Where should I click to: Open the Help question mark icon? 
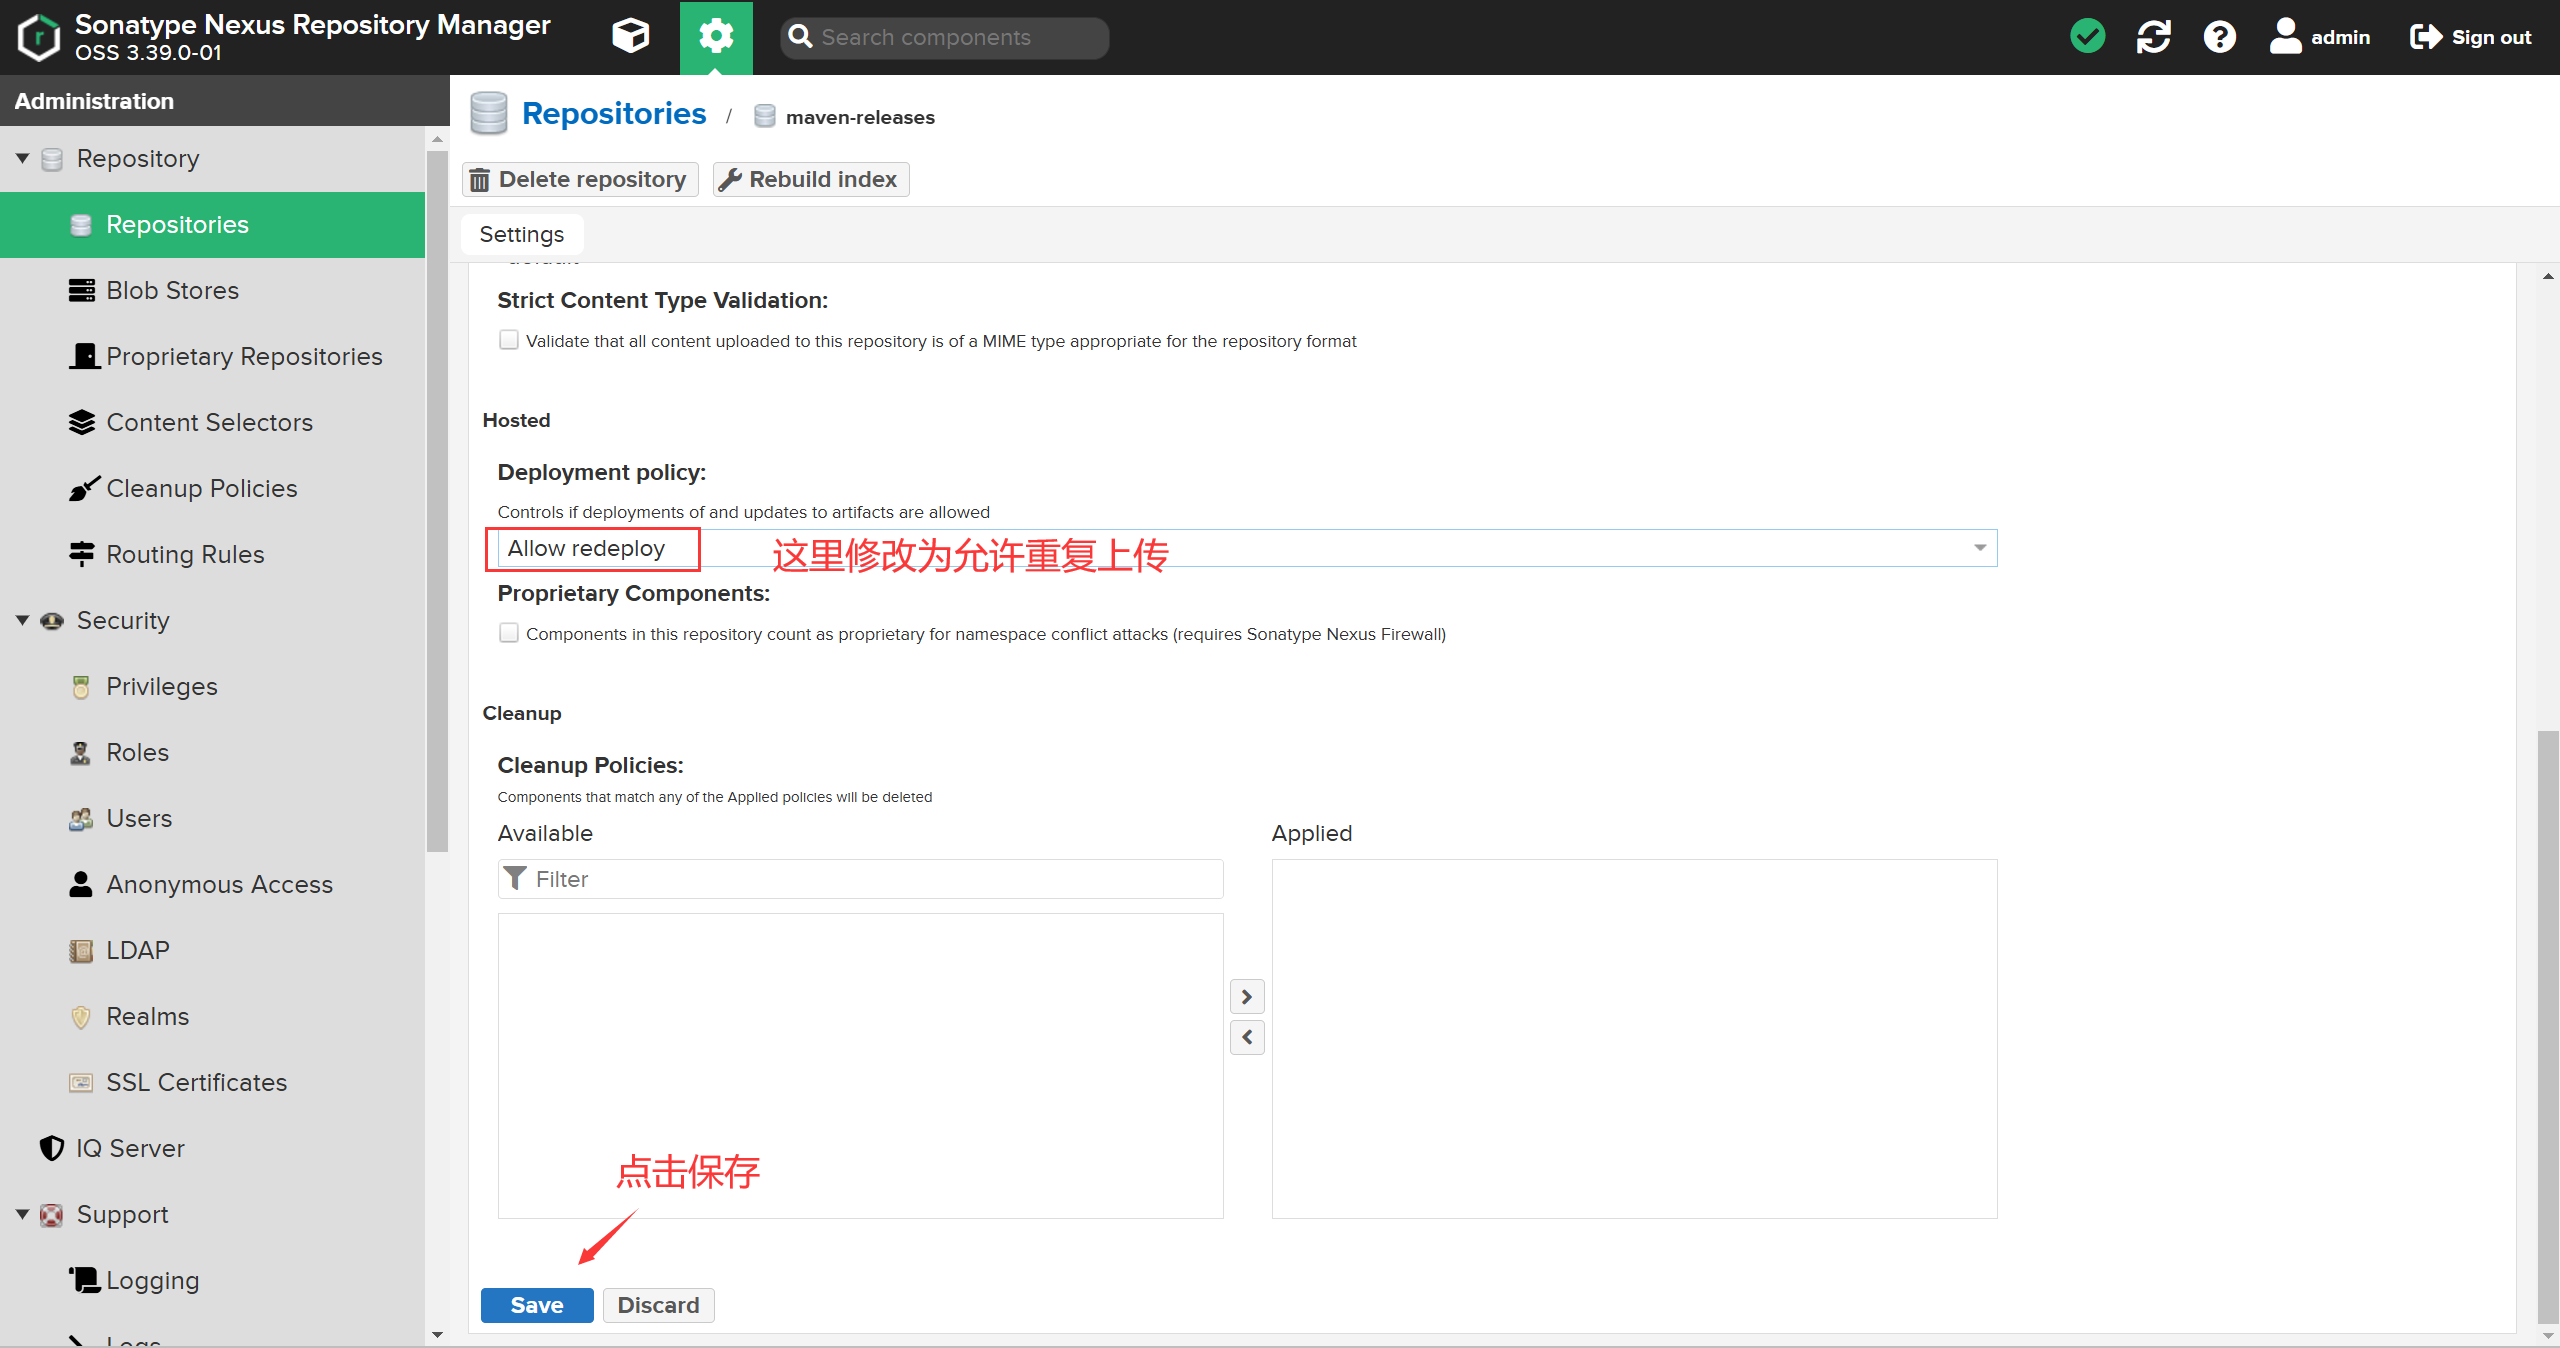[x=2219, y=37]
